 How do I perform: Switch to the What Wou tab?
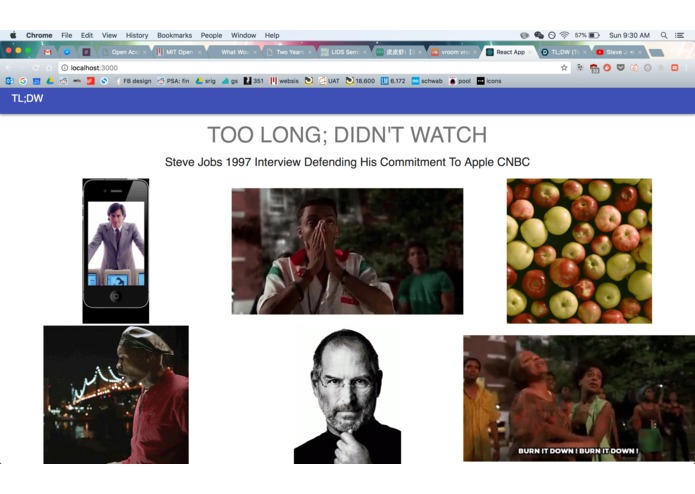234,52
